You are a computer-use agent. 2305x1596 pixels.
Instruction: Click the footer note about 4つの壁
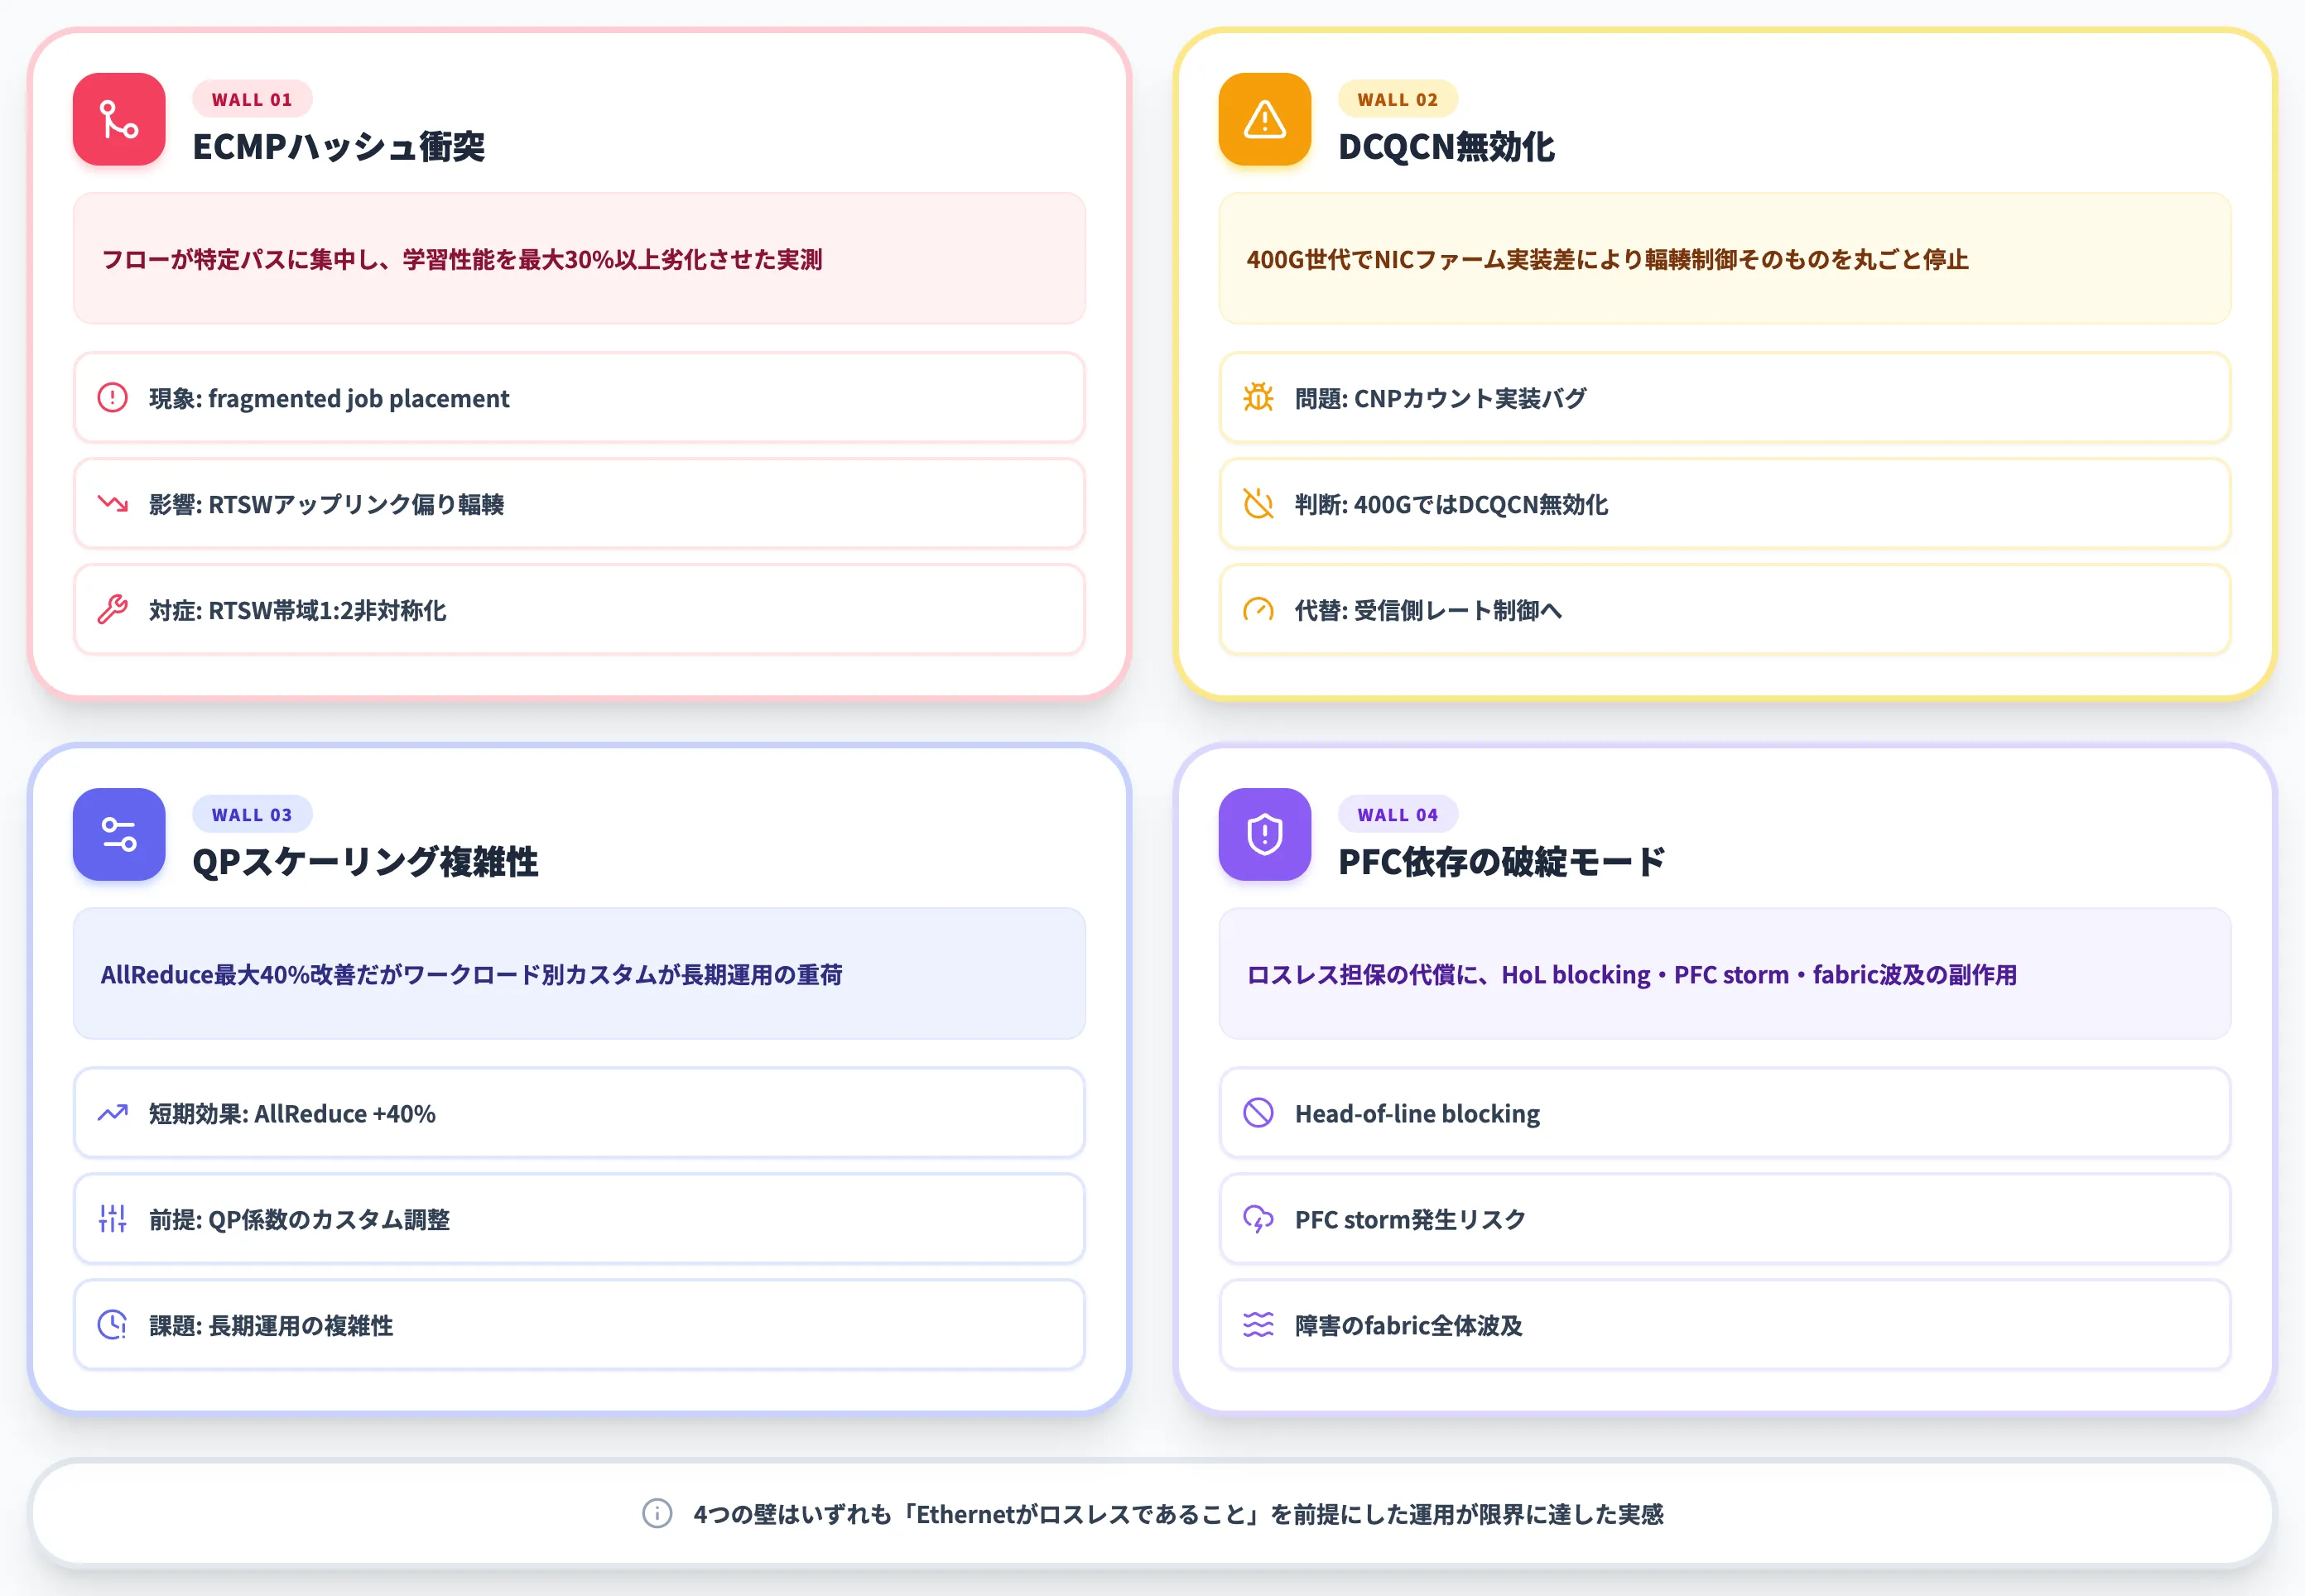(1152, 1514)
